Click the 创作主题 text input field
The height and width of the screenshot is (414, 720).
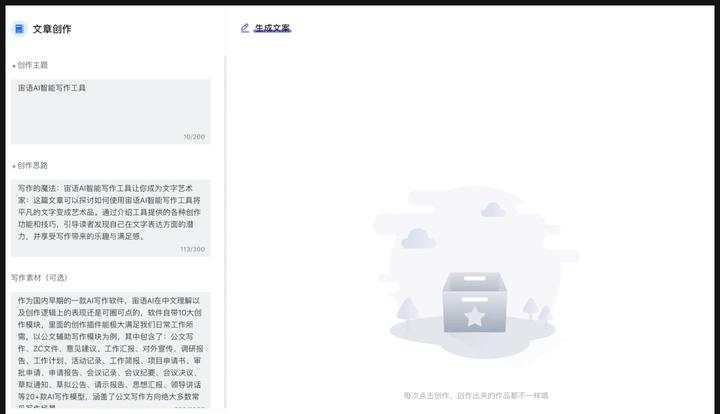click(111, 112)
